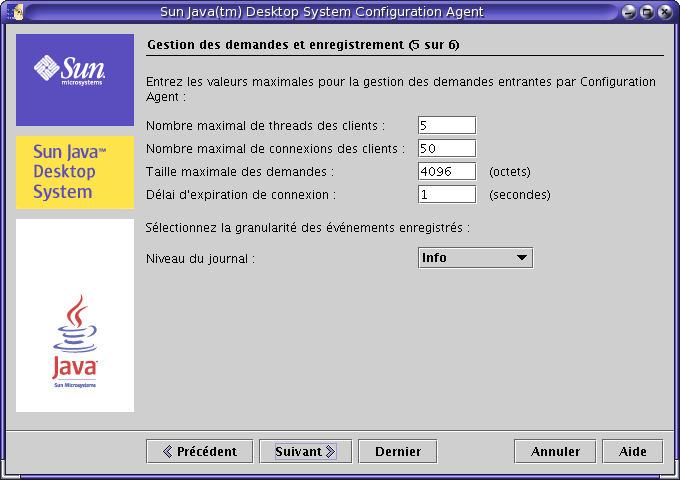This screenshot has height=480, width=680.
Task: Focus the max client connections field
Action: pyautogui.click(x=447, y=148)
